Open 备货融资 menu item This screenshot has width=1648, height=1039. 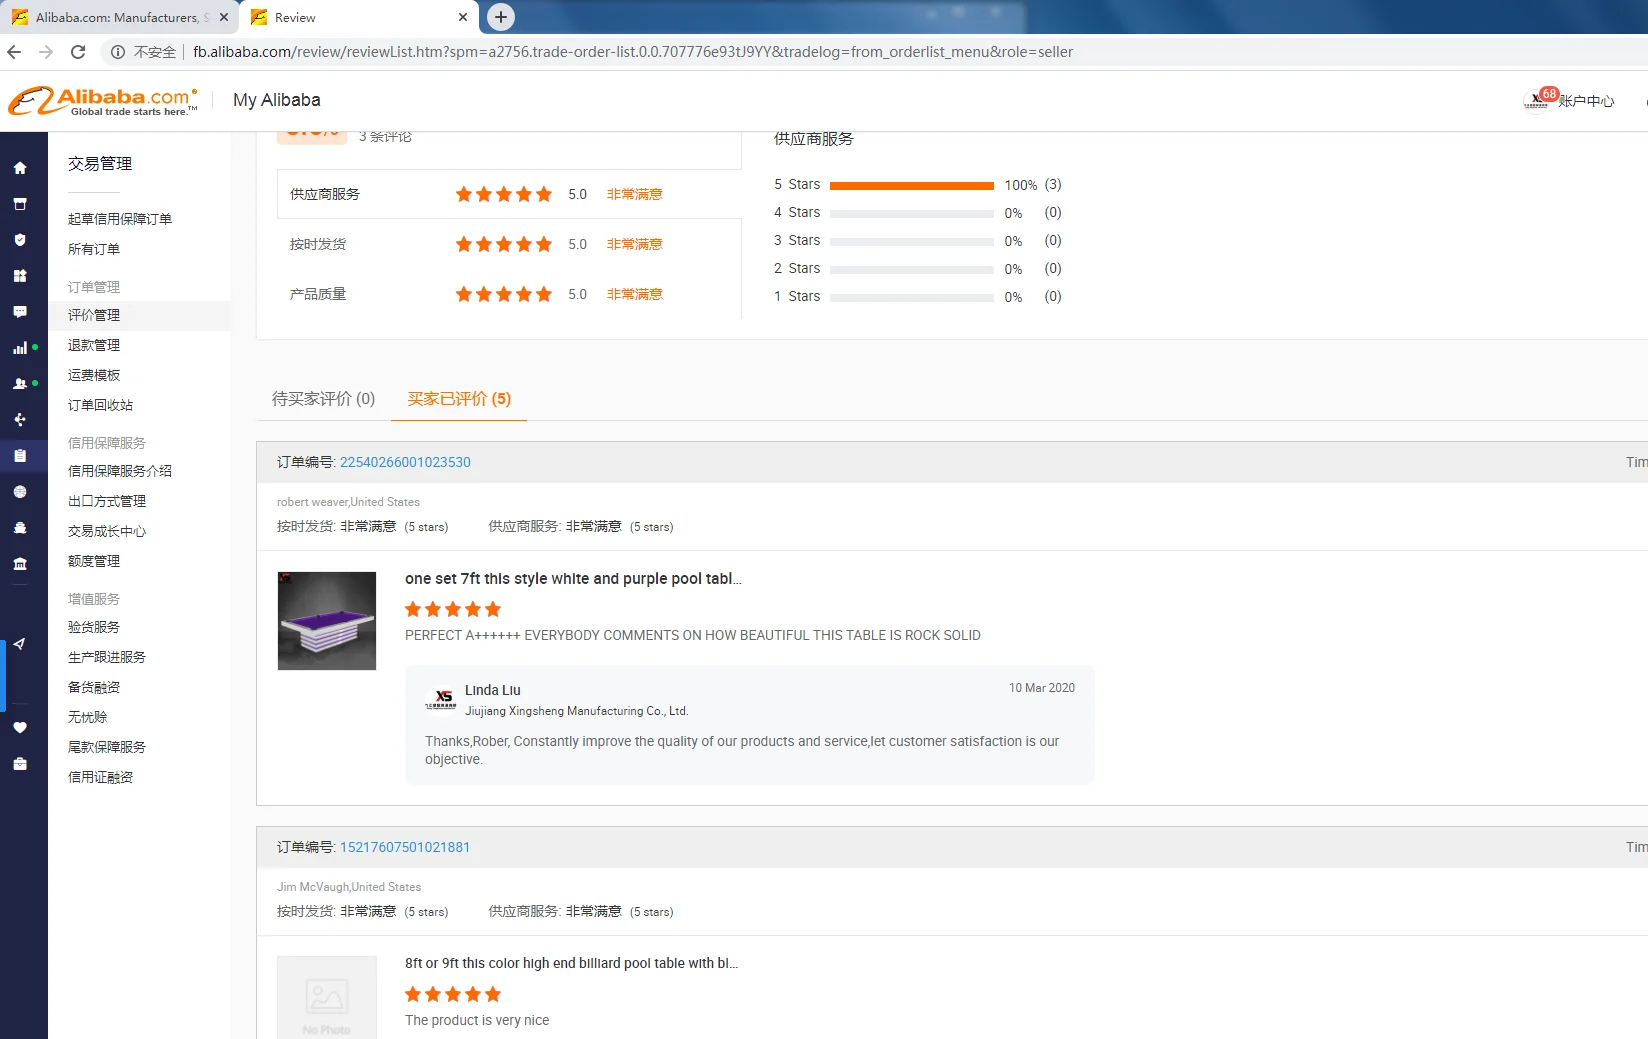coord(94,687)
